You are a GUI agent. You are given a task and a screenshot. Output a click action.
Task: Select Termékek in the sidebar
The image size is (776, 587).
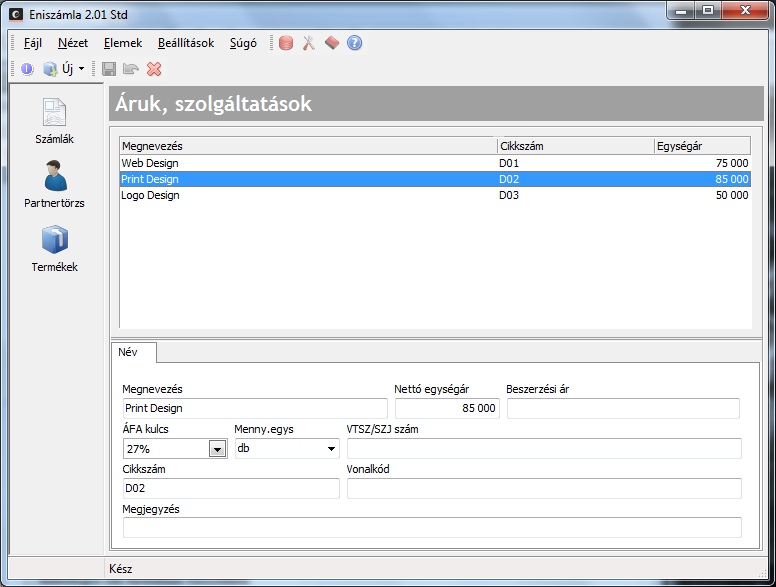click(x=54, y=249)
